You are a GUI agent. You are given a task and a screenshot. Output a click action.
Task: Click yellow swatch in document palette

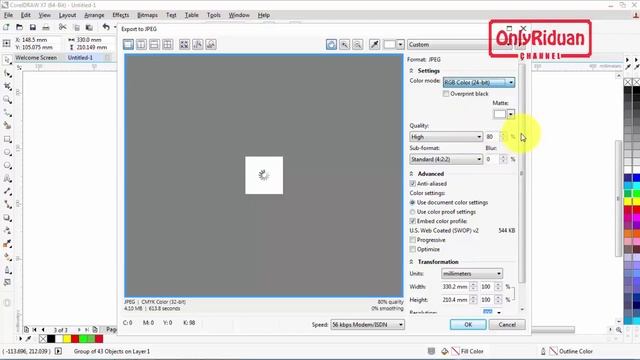click(67, 339)
